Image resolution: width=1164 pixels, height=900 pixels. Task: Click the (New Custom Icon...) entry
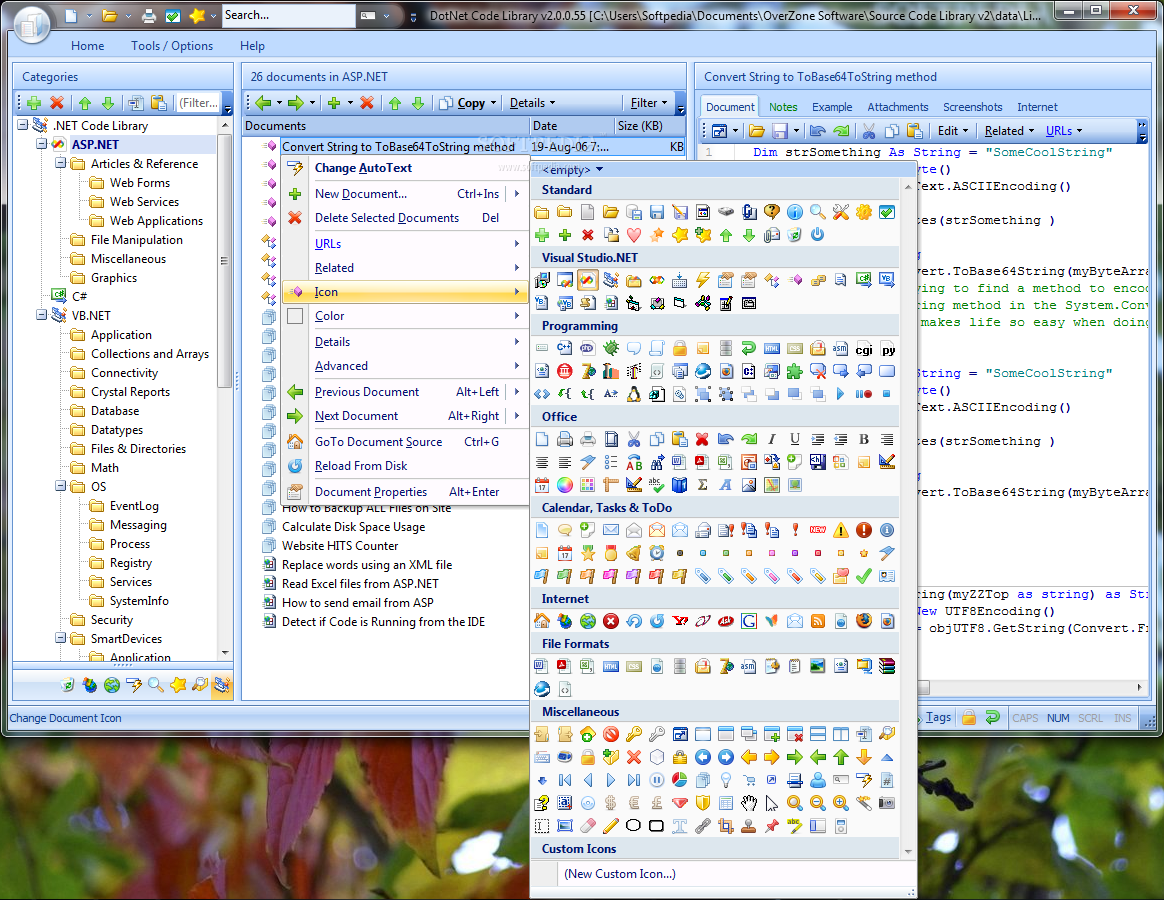tap(619, 874)
